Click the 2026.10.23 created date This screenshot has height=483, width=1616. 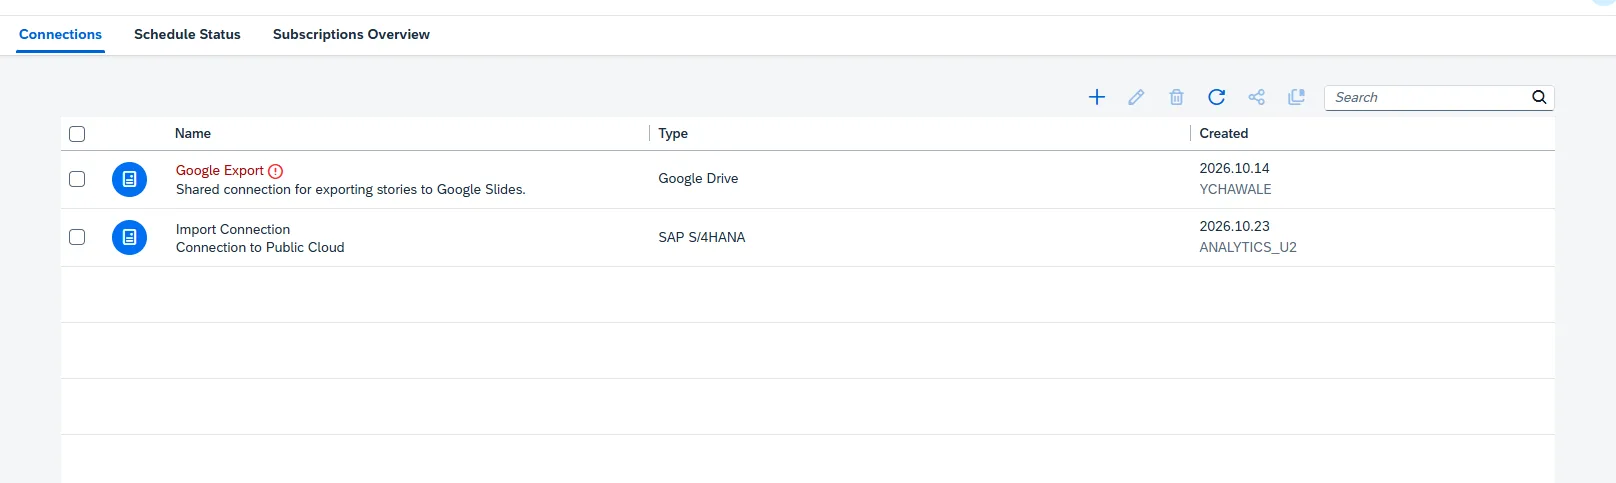[1234, 226]
